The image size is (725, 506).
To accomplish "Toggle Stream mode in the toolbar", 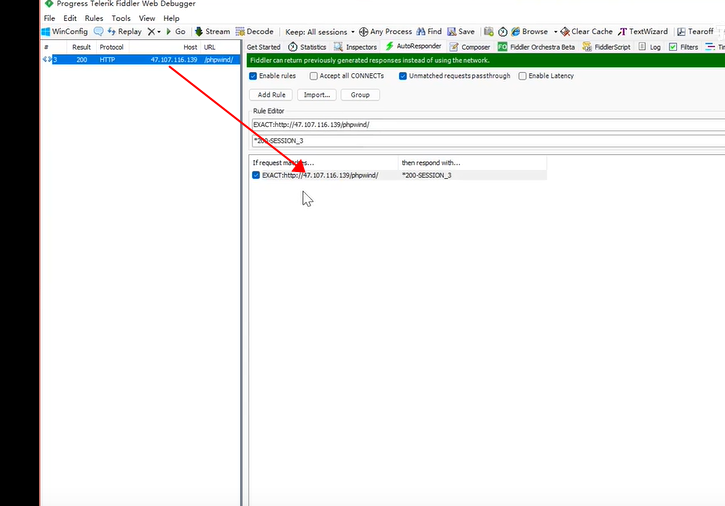I will [212, 31].
